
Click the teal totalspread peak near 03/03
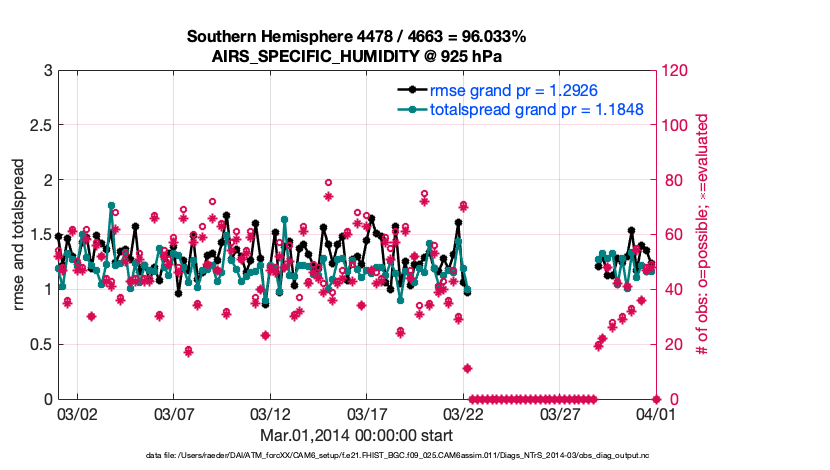[x=111, y=206]
